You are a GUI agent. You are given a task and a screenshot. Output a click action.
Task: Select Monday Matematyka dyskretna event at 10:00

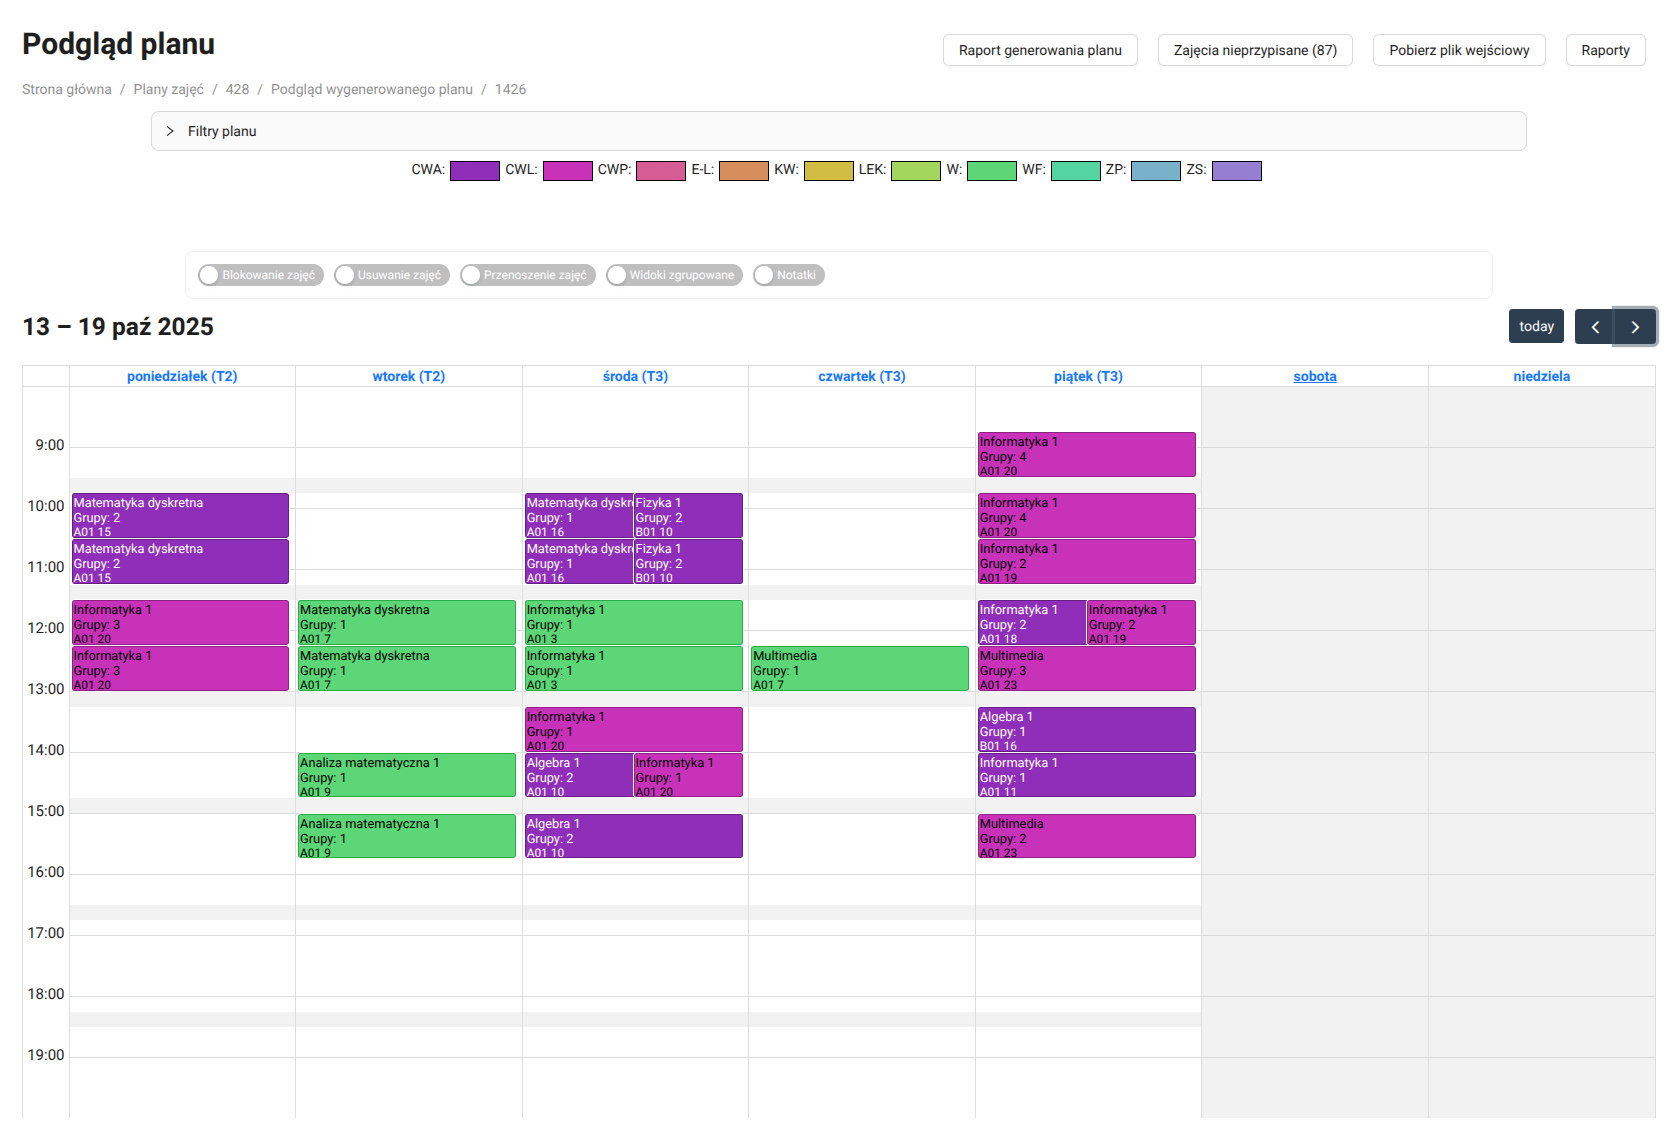[x=180, y=516]
